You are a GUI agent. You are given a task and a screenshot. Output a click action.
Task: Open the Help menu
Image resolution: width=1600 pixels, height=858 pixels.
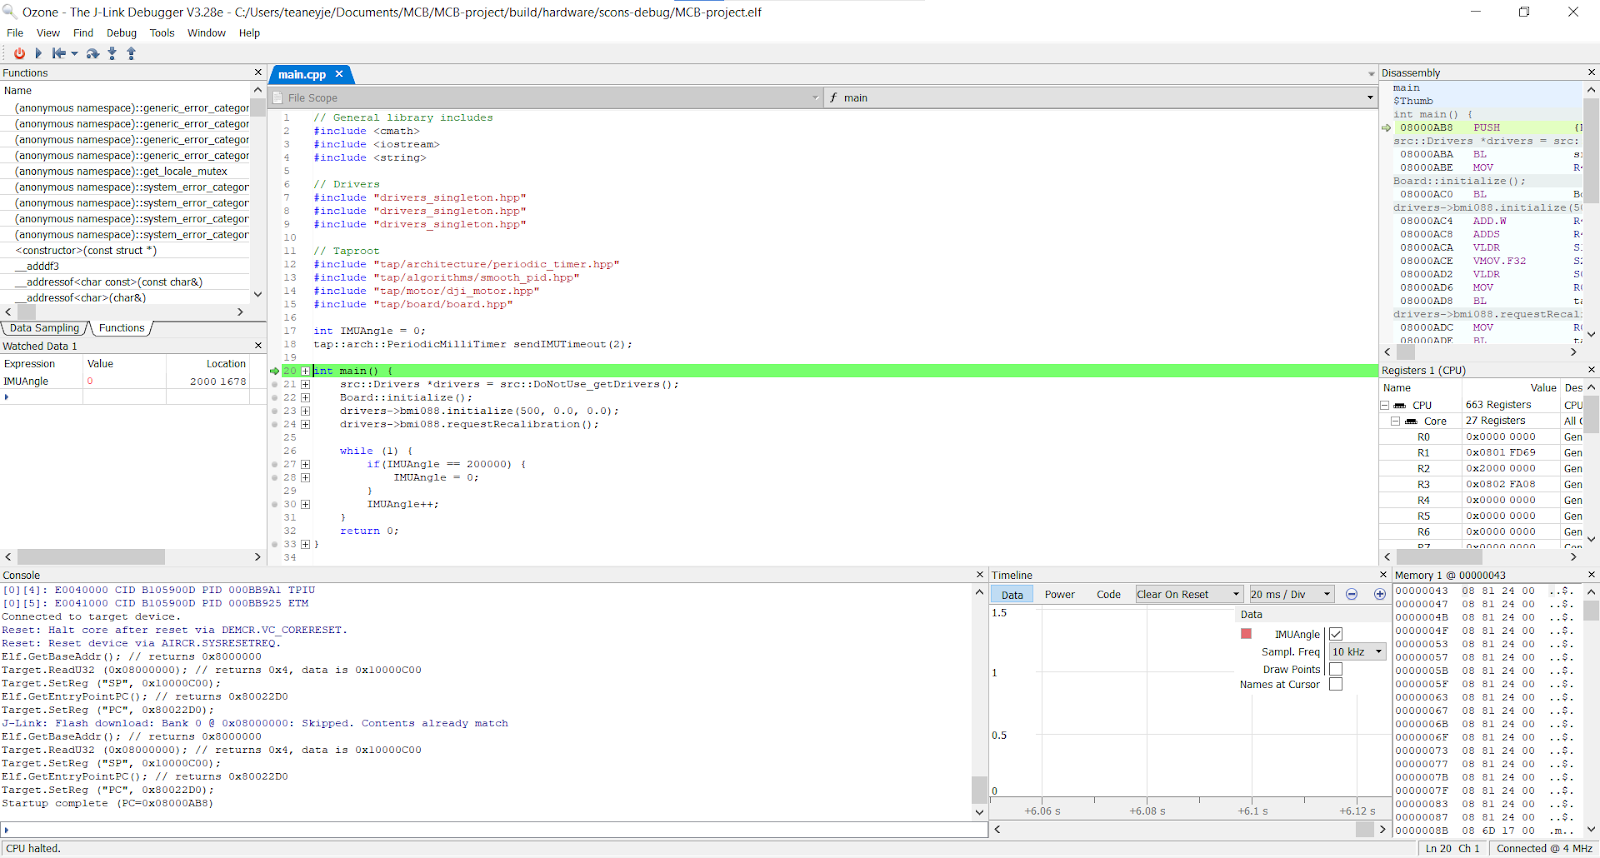point(249,33)
